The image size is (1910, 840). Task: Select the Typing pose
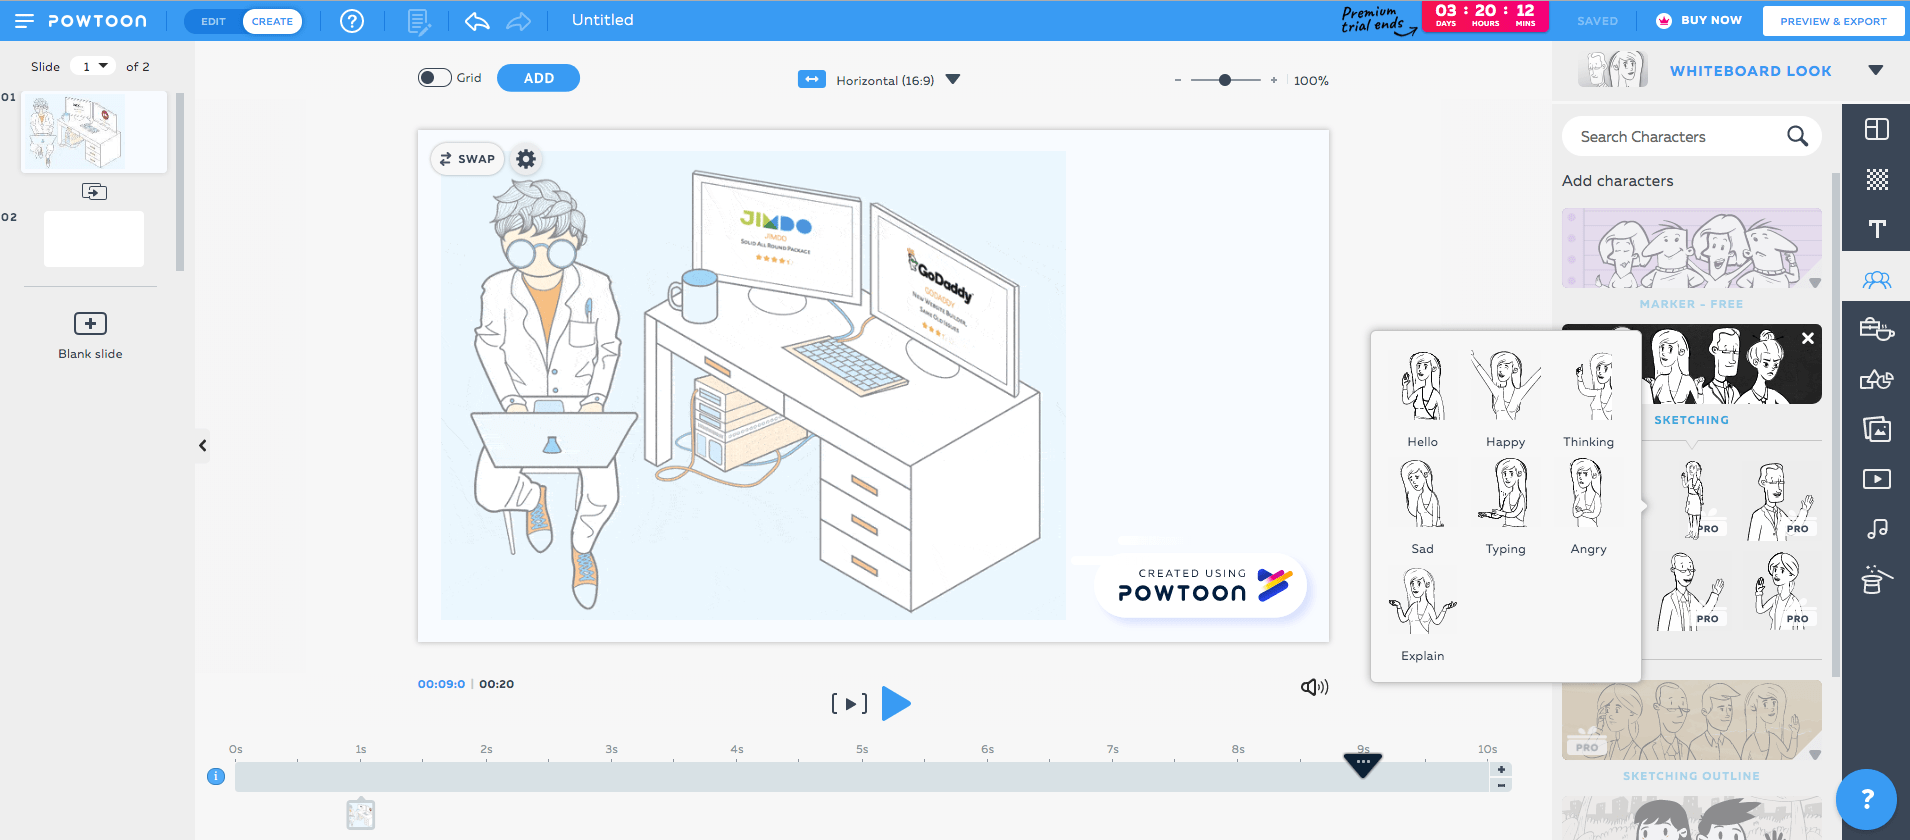pyautogui.click(x=1505, y=506)
